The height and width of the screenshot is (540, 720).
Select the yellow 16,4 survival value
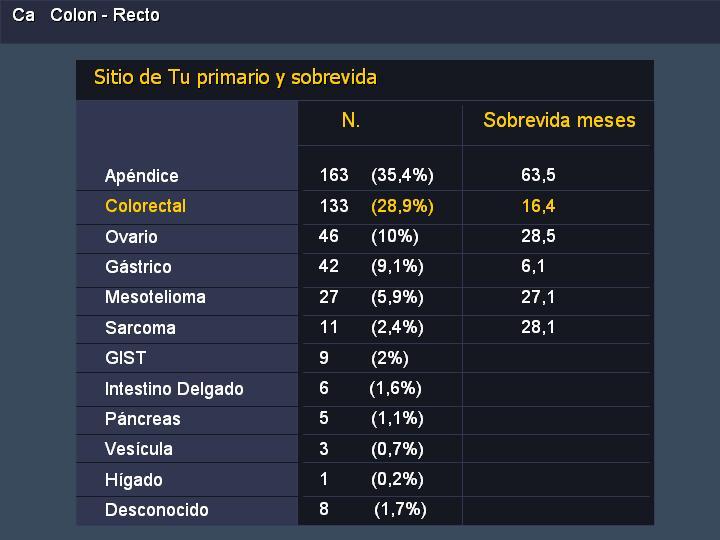538,206
